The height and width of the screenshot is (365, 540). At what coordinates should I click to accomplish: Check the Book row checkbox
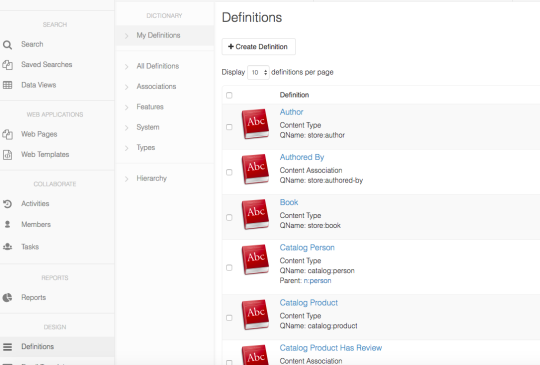[x=229, y=217]
